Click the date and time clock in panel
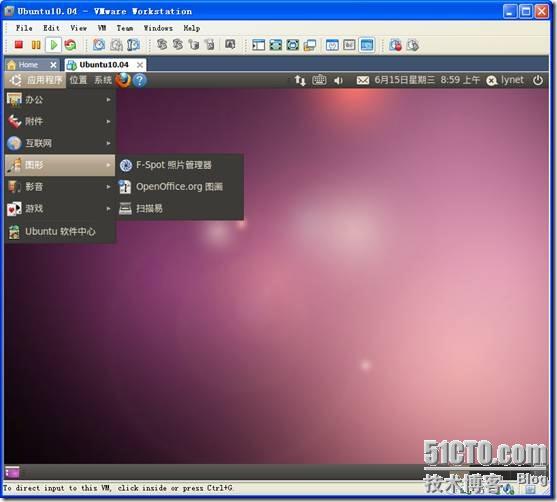The height and width of the screenshot is (502, 557). [x=427, y=80]
